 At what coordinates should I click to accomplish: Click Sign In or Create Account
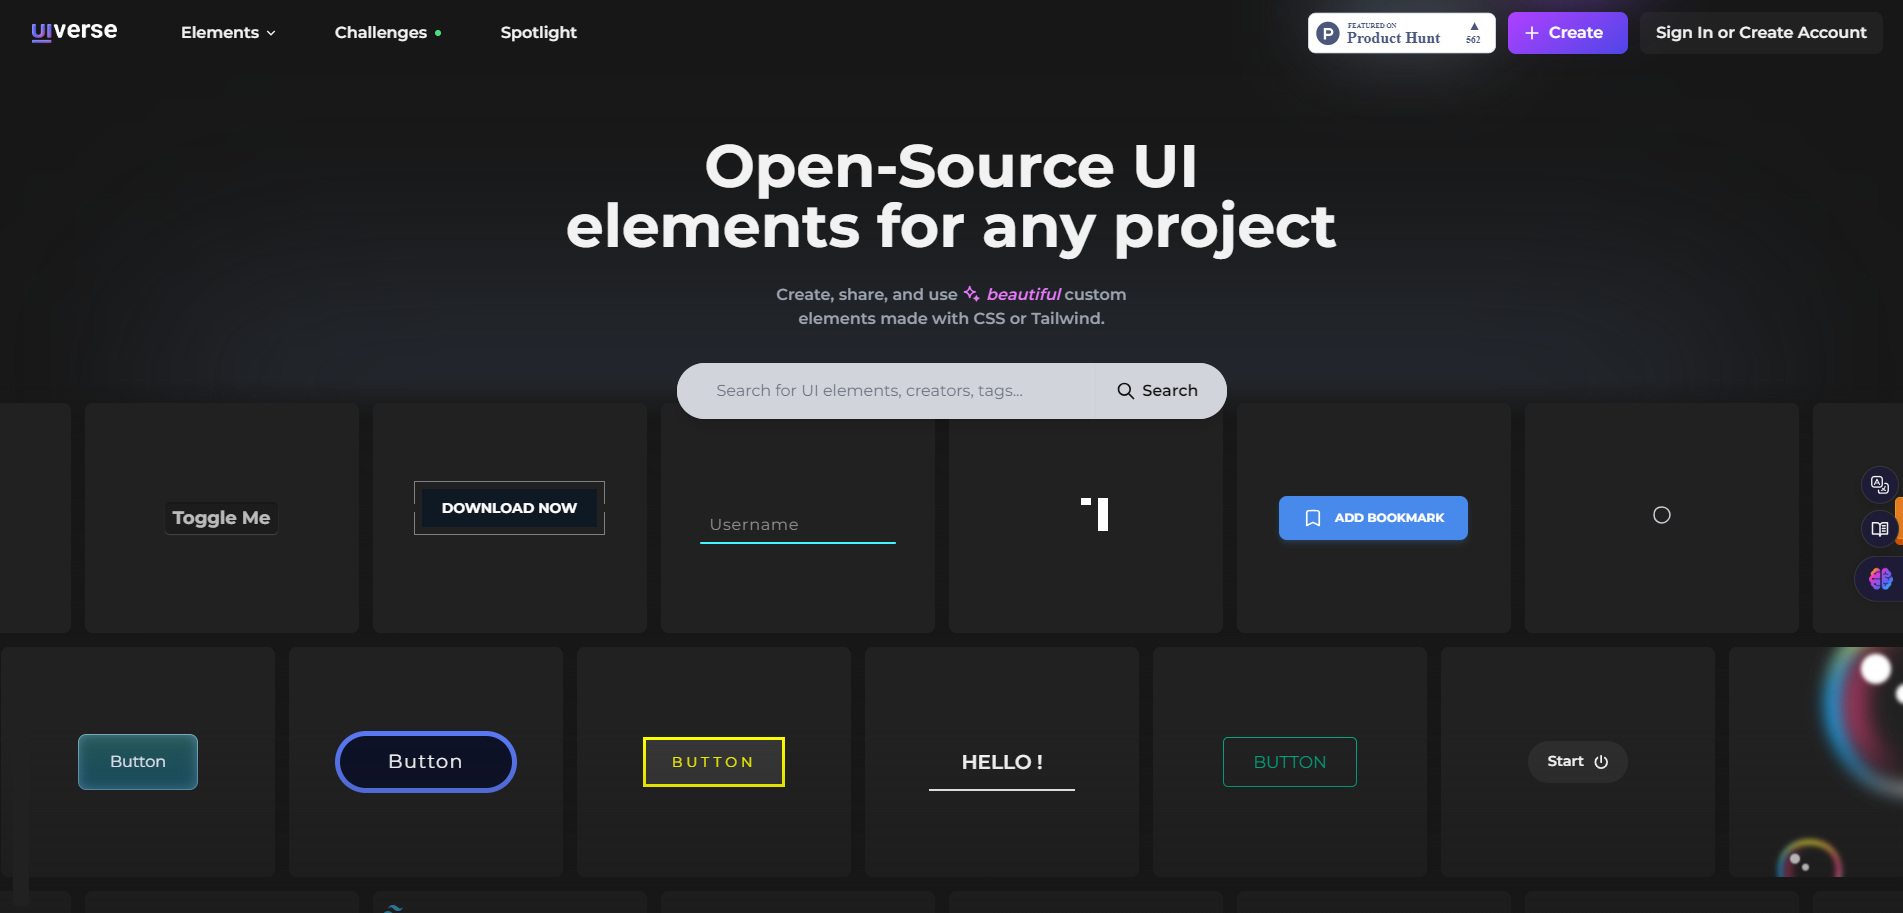(x=1760, y=32)
